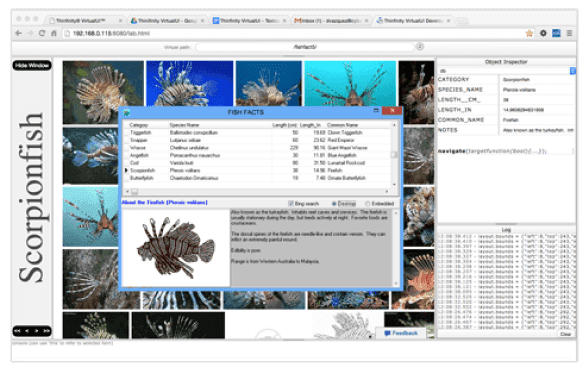Close the Inbox browser tab
The image size is (587, 376).
click(366, 21)
